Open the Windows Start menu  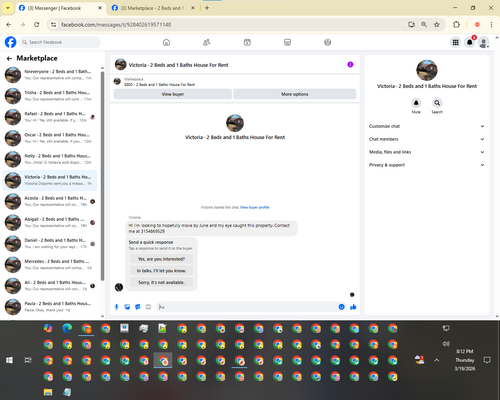[9, 360]
